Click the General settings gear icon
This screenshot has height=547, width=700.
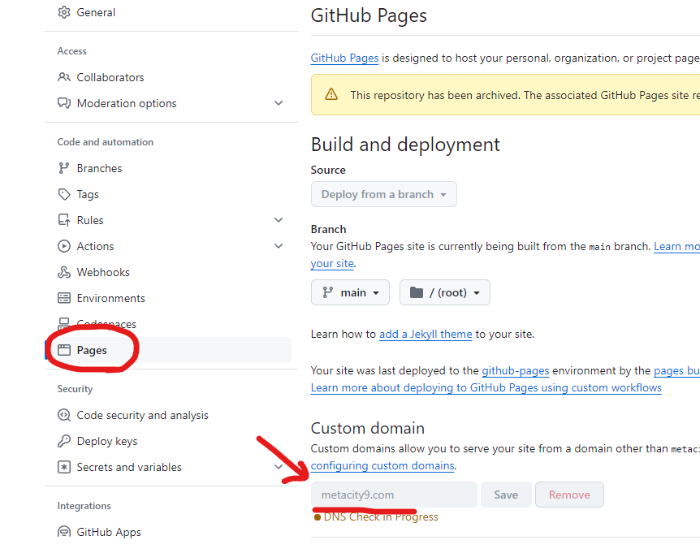coord(64,13)
